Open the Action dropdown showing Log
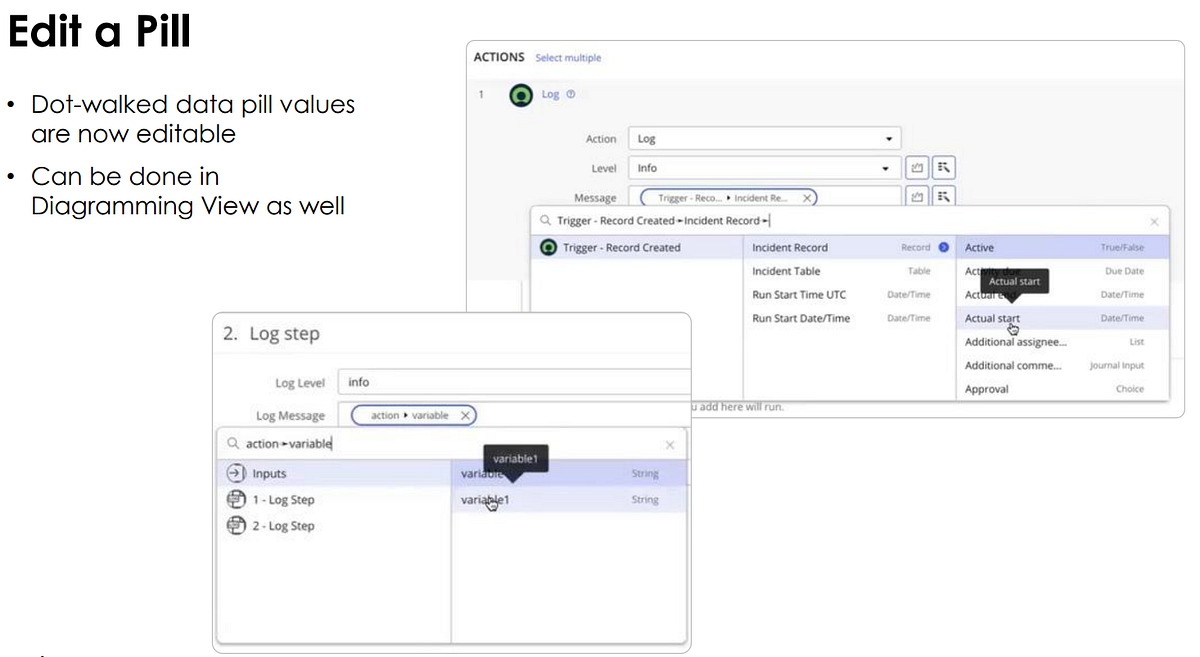1200x657 pixels. (762, 138)
